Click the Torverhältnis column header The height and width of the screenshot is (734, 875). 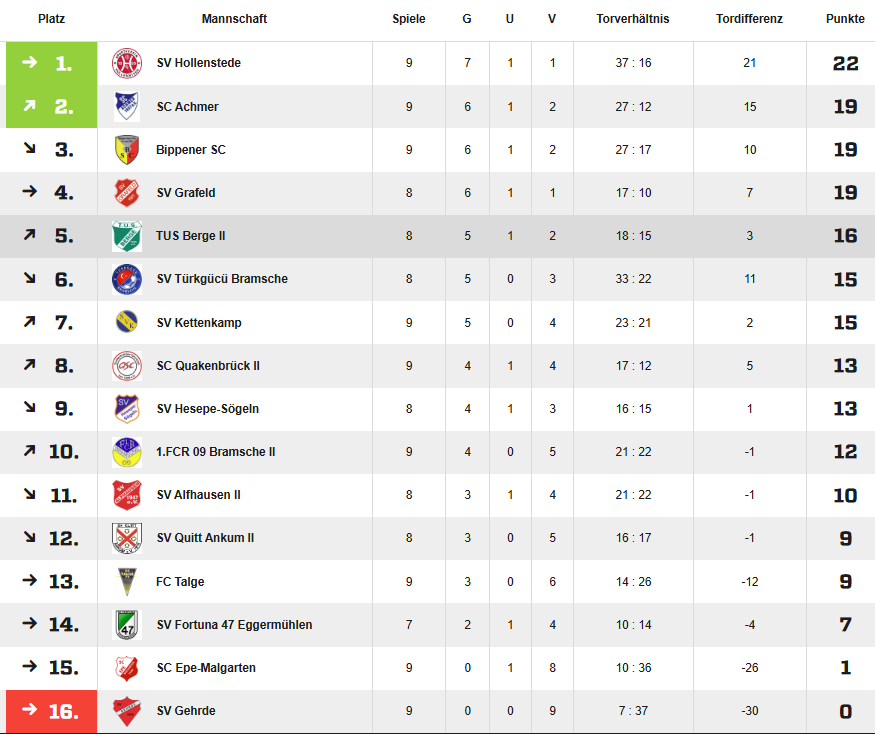[x=633, y=19]
